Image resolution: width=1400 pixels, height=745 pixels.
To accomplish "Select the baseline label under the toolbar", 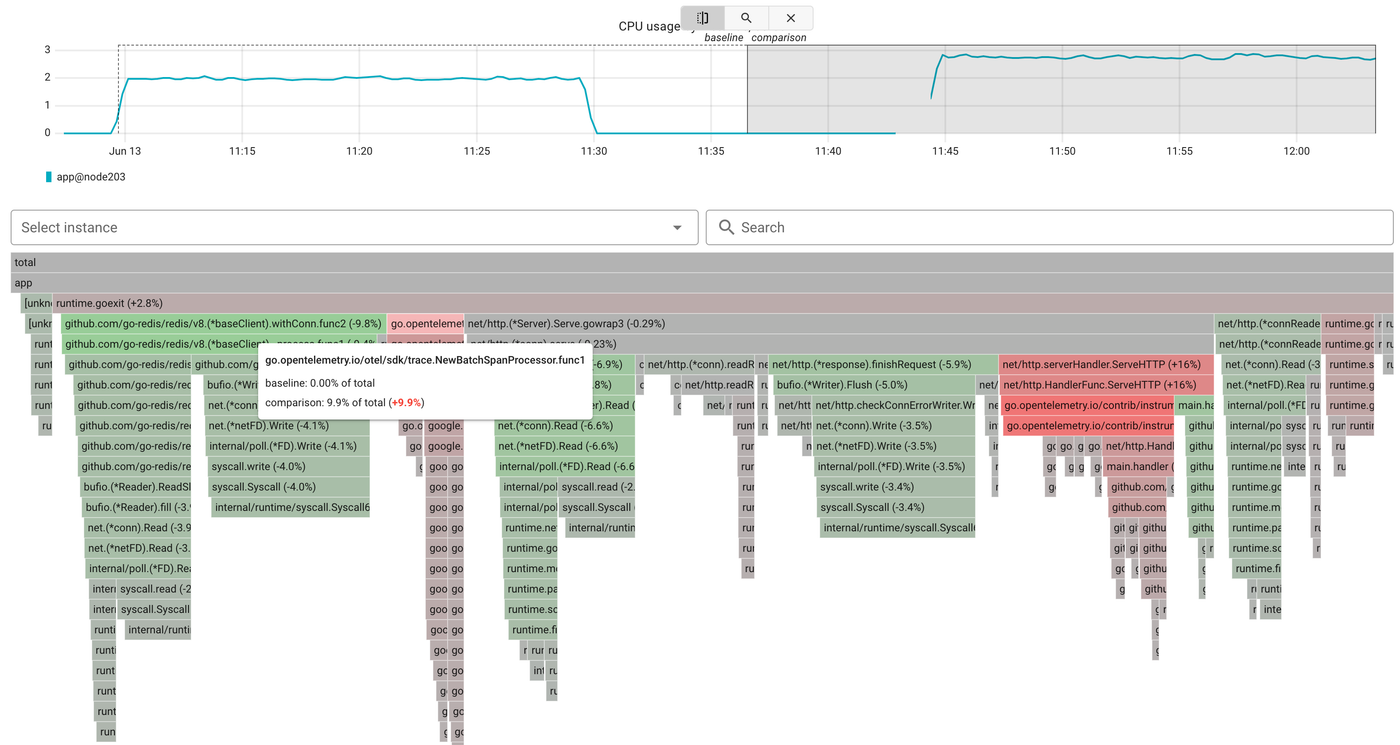I will click(x=723, y=37).
